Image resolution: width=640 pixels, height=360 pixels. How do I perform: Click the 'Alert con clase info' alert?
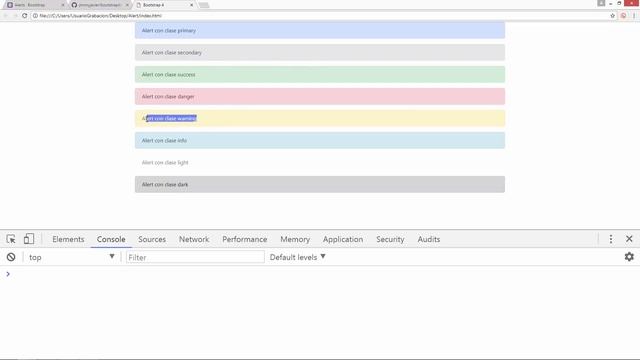[x=320, y=140]
